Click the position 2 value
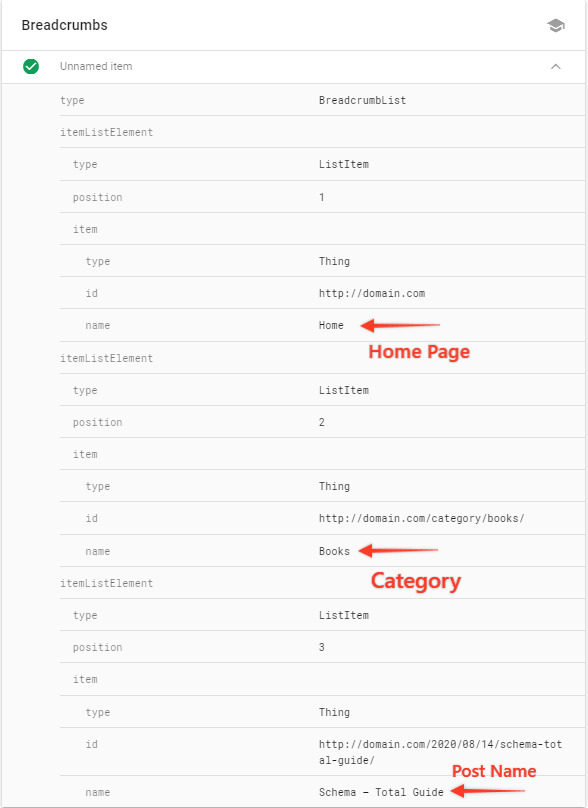Screen dimensions: 588x808 (322, 422)
